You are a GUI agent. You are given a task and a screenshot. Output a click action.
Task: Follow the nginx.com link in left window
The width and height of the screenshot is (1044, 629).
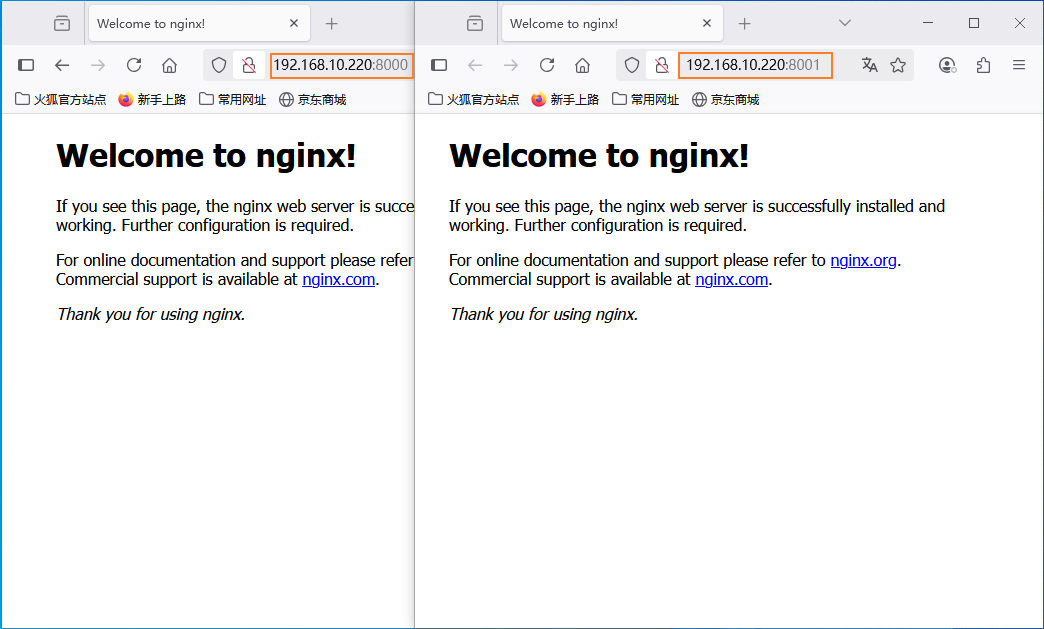(338, 280)
